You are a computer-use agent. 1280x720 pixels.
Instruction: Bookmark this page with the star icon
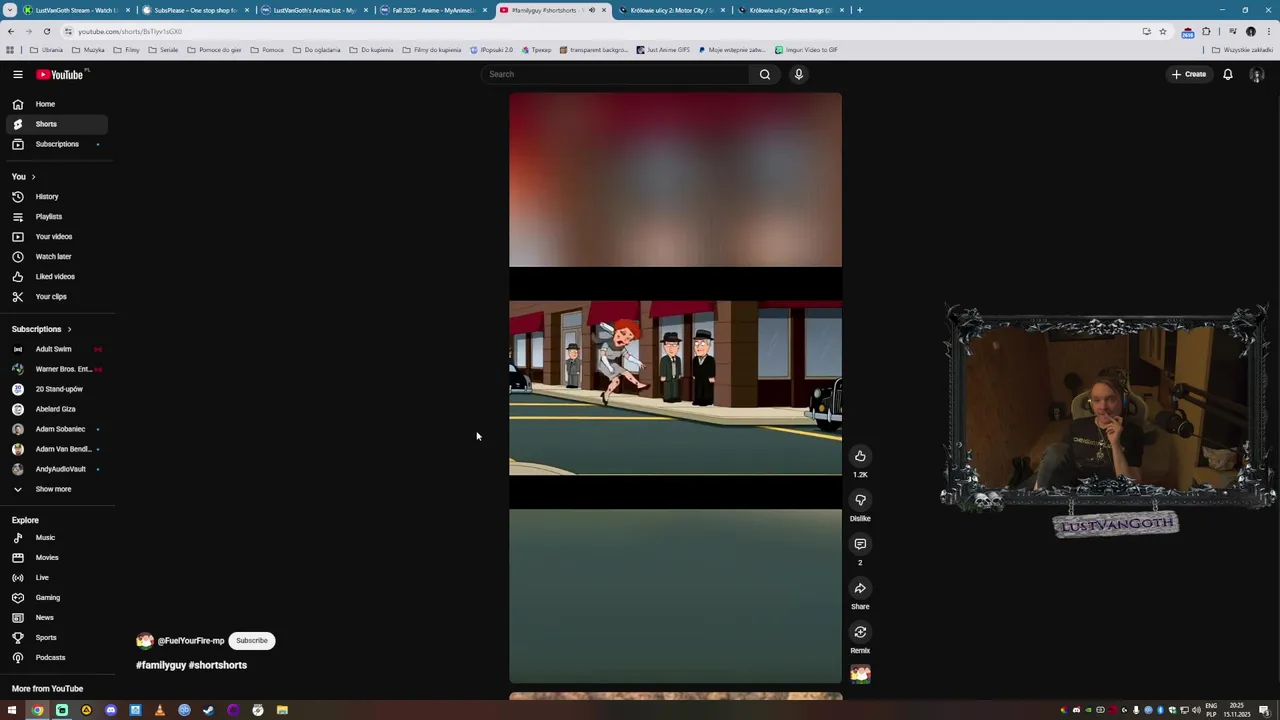click(1162, 31)
